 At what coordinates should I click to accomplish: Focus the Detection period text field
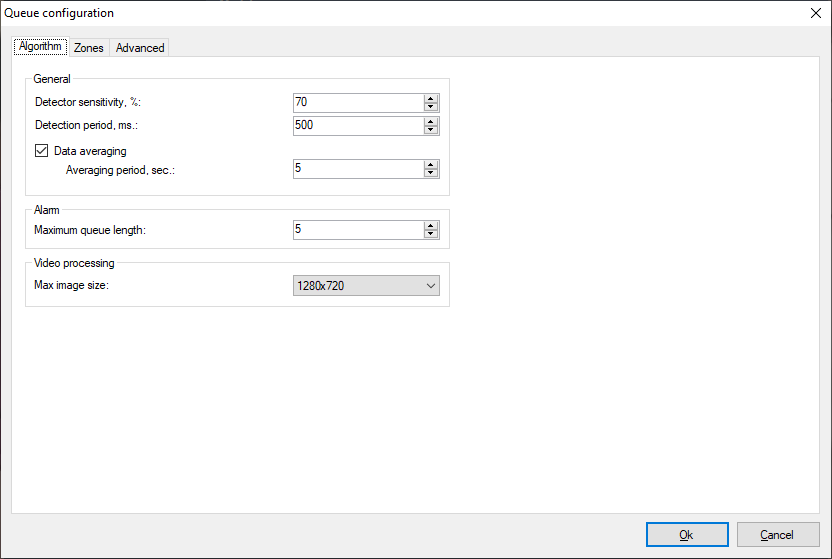356,126
